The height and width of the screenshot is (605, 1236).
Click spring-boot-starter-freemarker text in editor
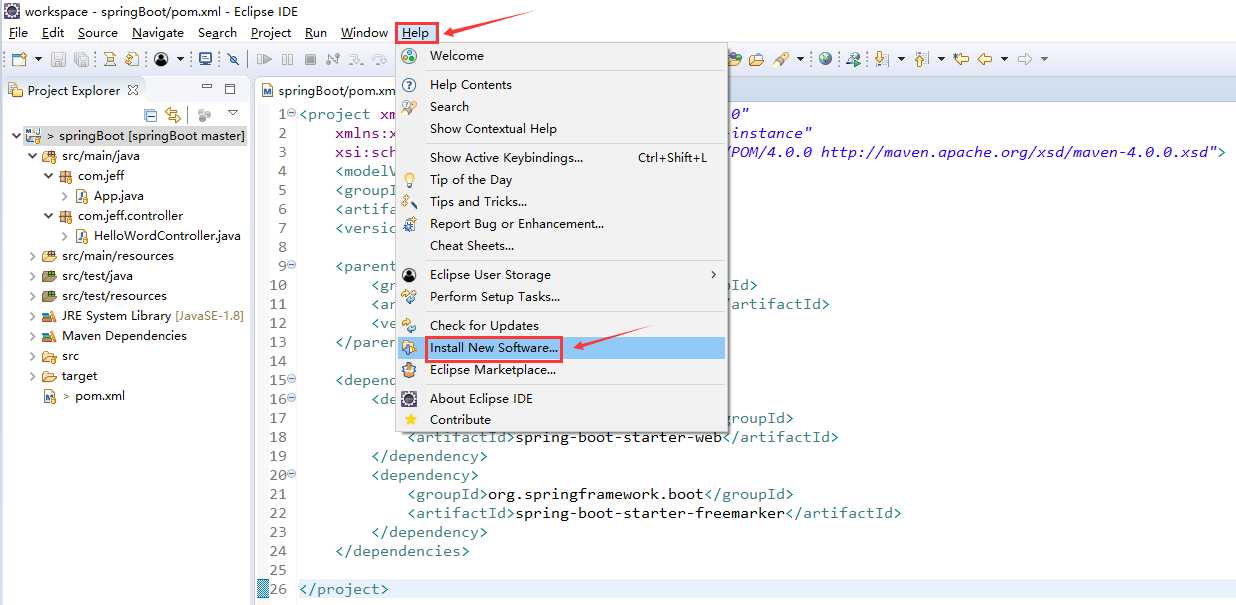[650, 513]
